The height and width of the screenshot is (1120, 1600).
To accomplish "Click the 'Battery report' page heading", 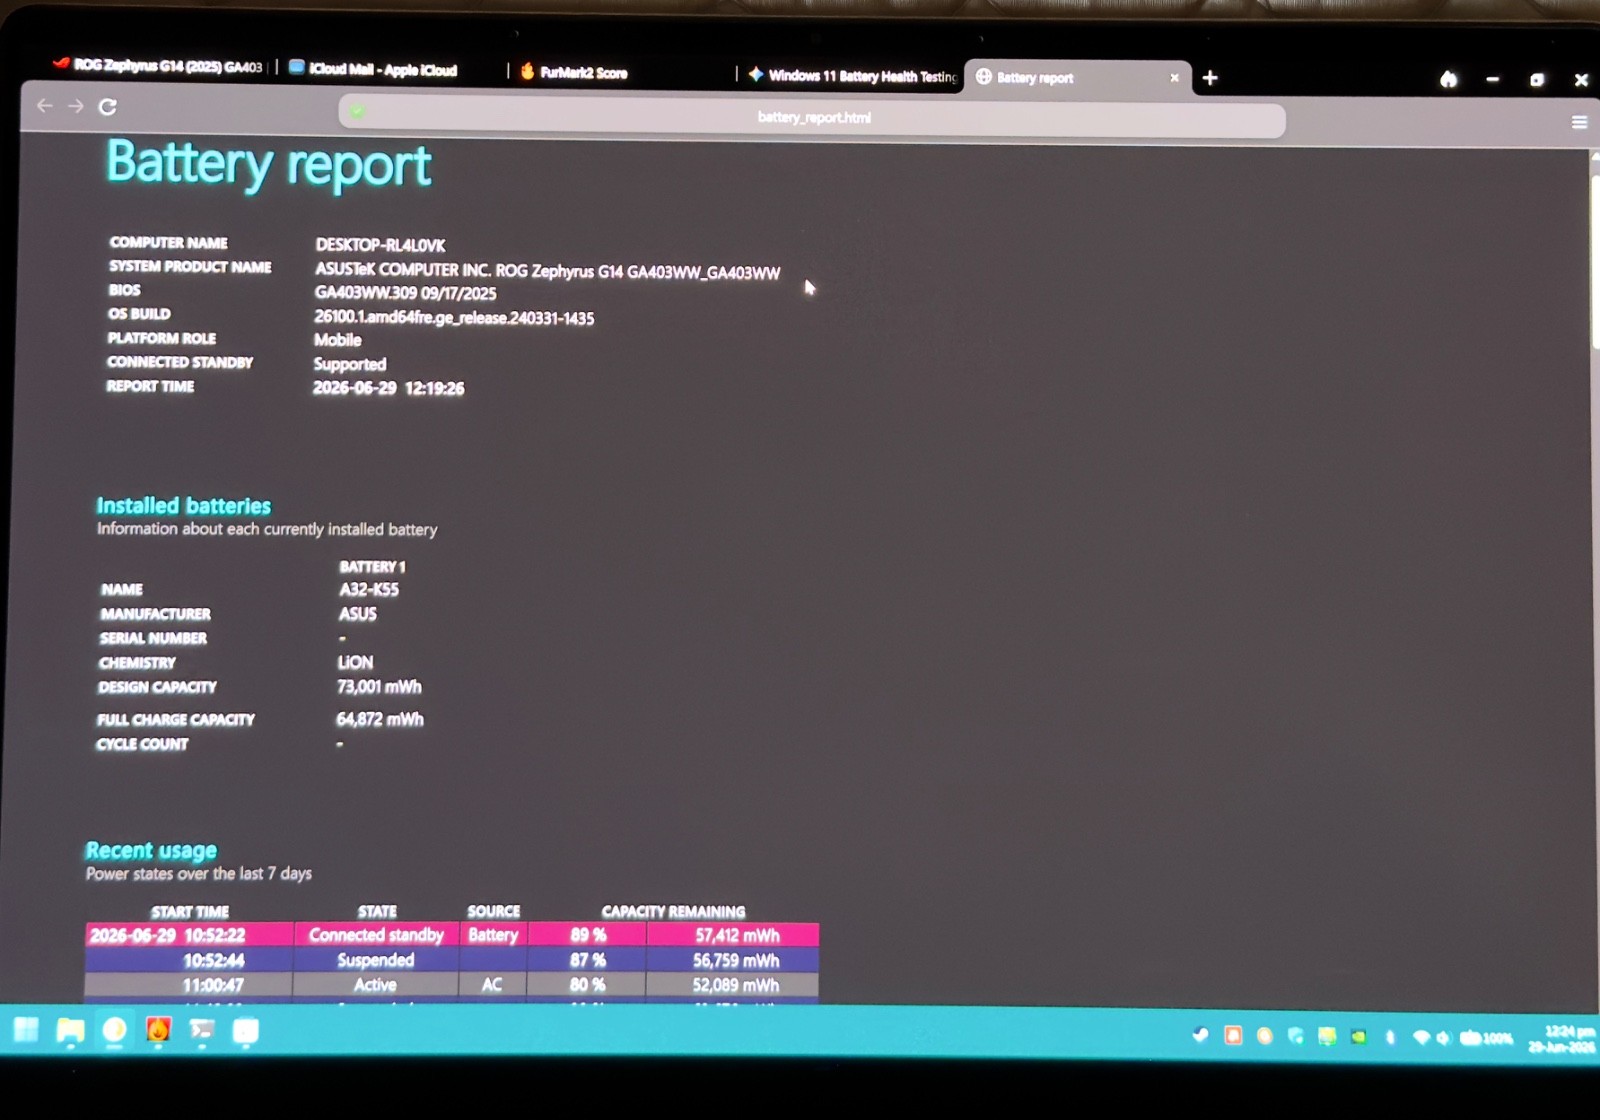I will click(268, 164).
